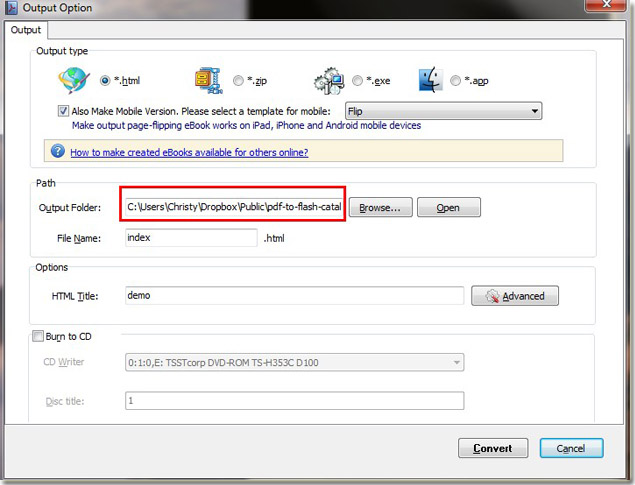
Task: Enable the Burn to CD checkbox
Action: coord(38,337)
